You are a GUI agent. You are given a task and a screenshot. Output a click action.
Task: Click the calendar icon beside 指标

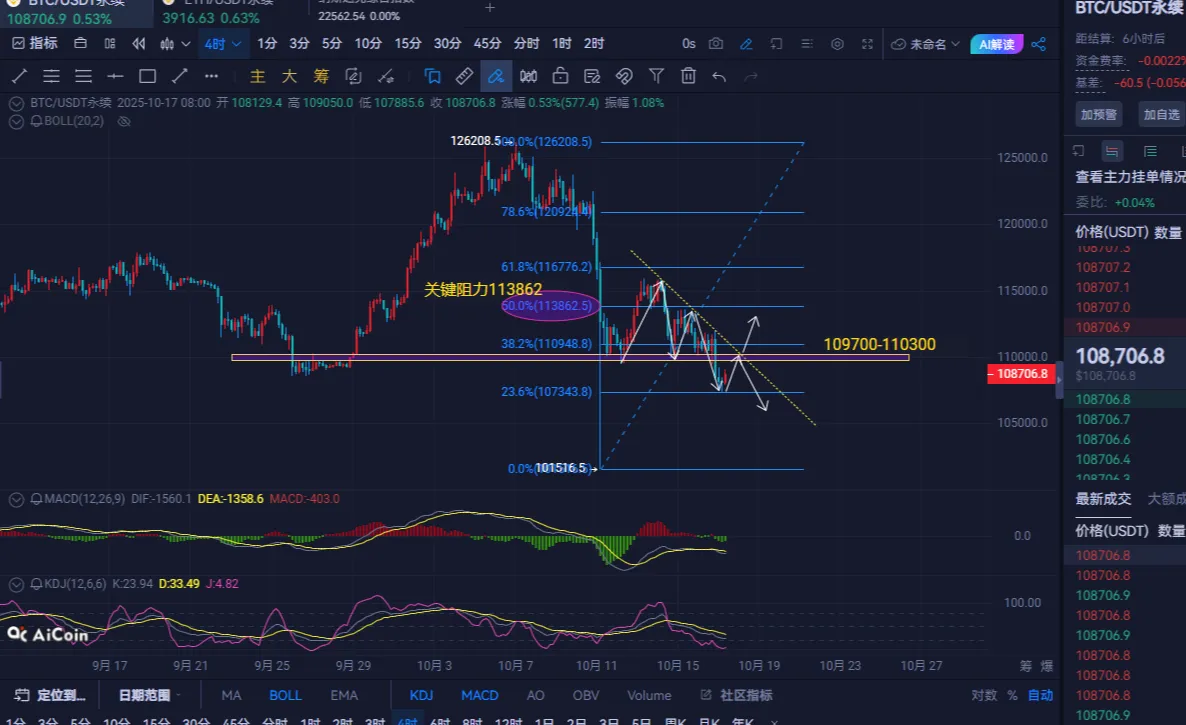(80, 44)
